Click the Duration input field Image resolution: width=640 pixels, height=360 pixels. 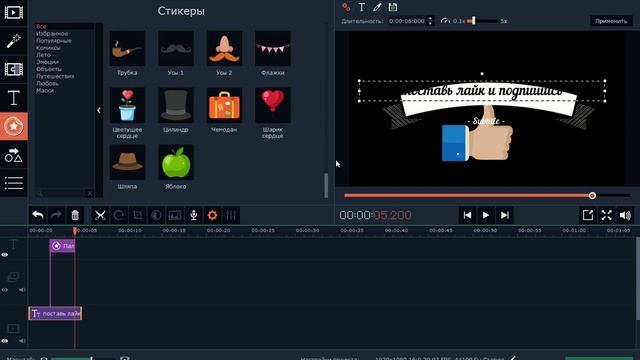[407, 21]
